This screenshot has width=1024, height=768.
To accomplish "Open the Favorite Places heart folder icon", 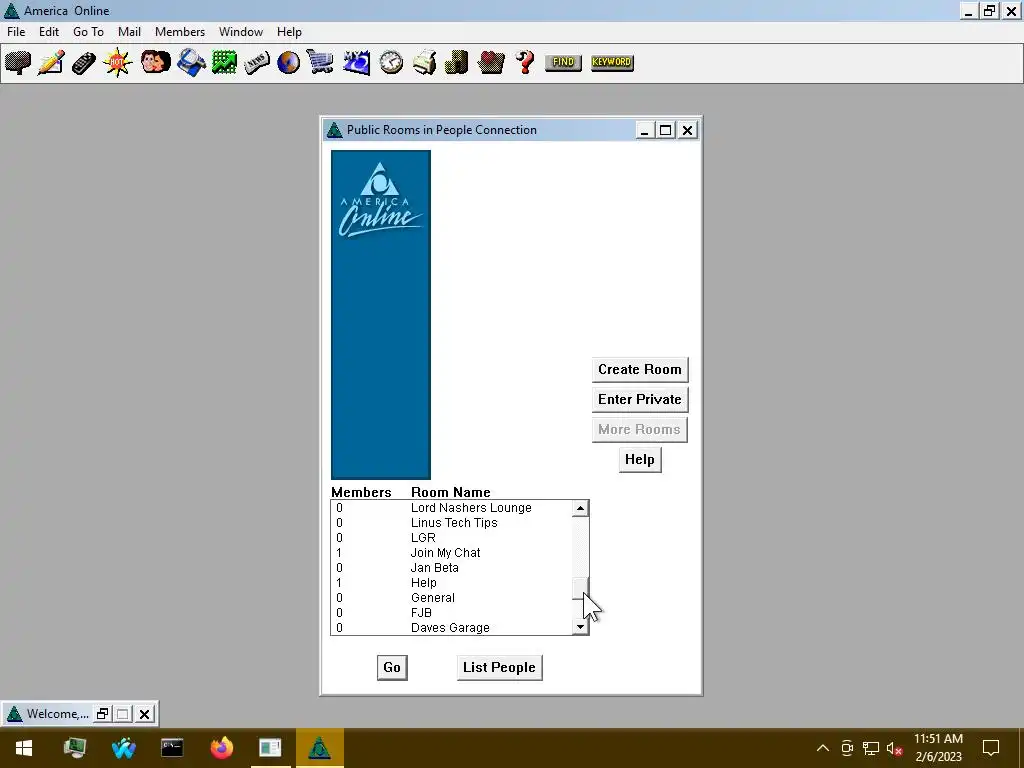I will [491, 63].
